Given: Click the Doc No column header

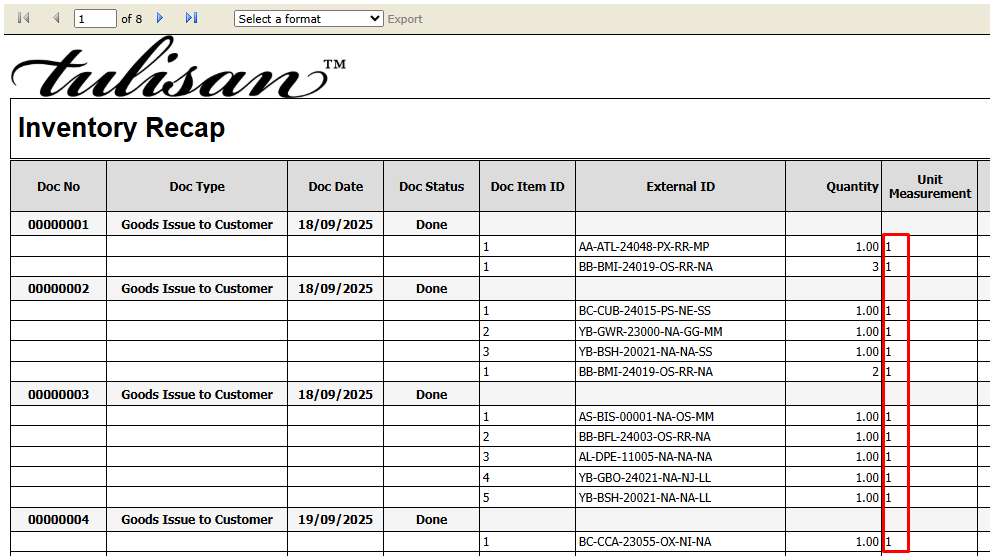Looking at the screenshot, I should [58, 186].
